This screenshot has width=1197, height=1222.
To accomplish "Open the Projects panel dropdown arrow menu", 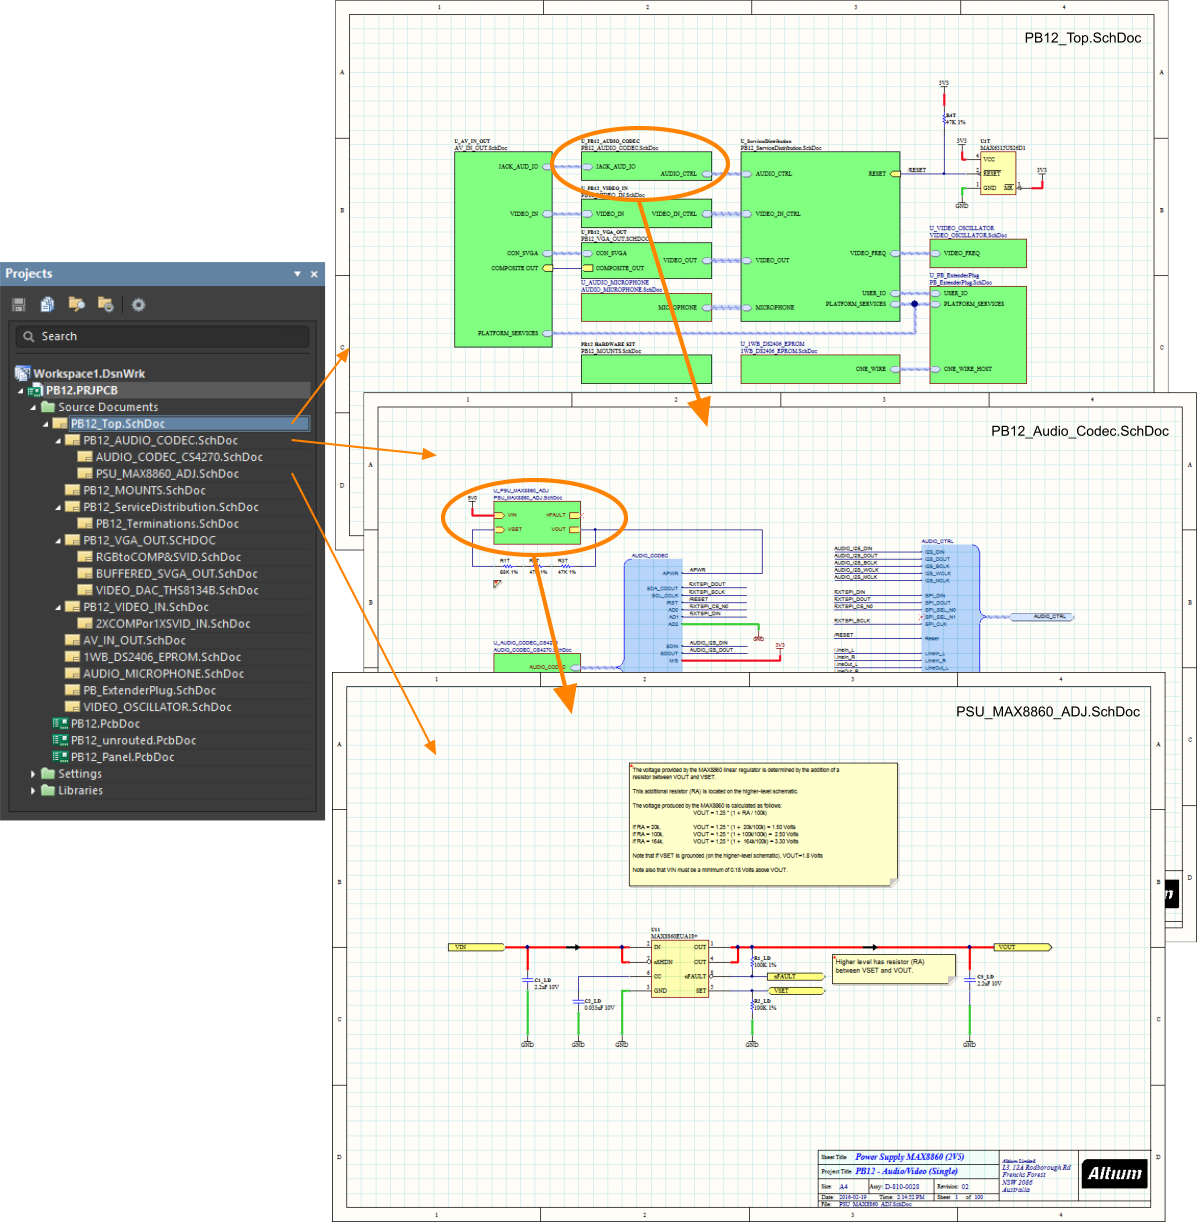I will pos(297,274).
